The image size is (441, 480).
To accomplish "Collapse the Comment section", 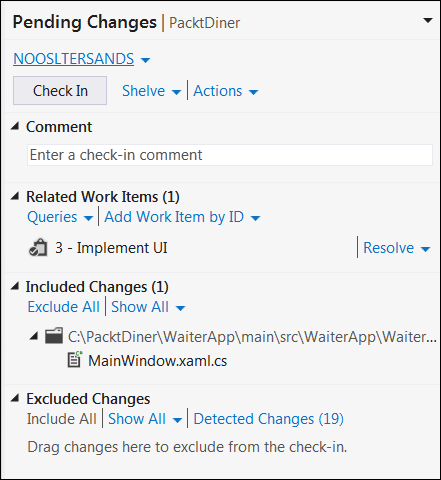I will pyautogui.click(x=15, y=126).
